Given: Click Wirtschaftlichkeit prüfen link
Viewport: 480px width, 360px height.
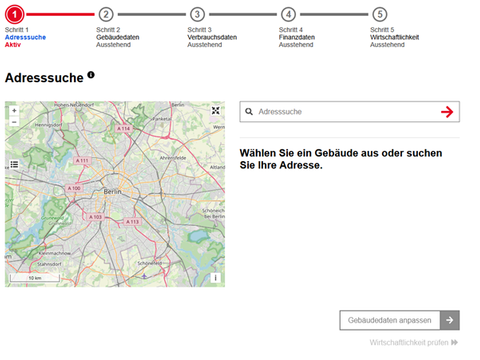Looking at the screenshot, I should point(414,342).
